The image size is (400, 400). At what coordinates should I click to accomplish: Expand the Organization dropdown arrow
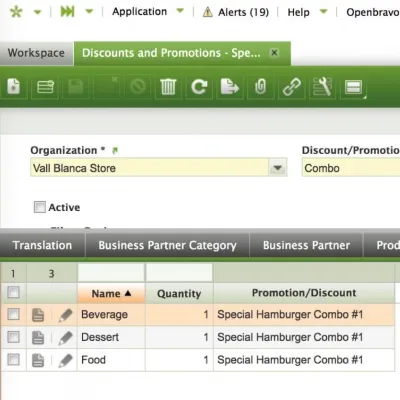pos(277,168)
